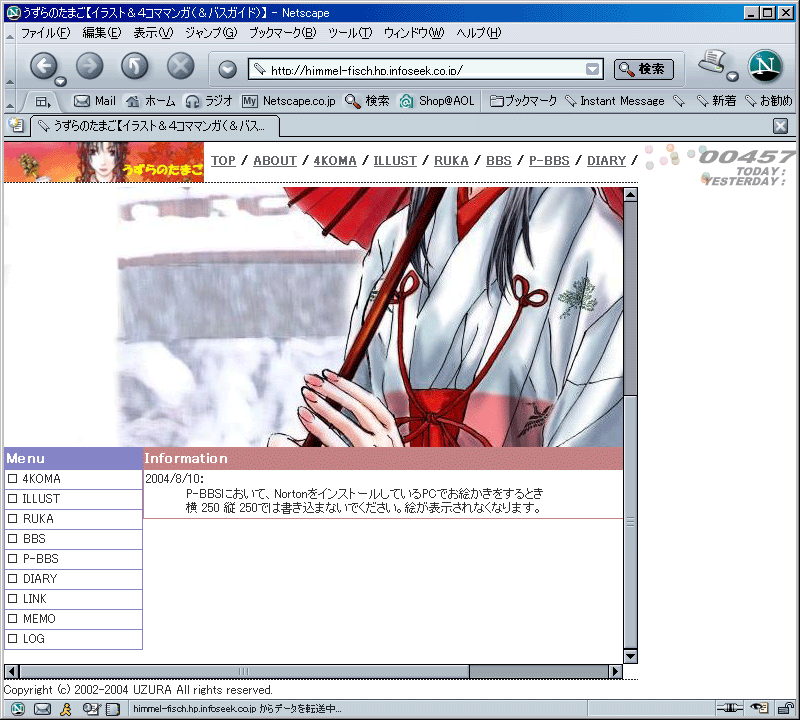Expand the URL bar history dropdown

592,69
